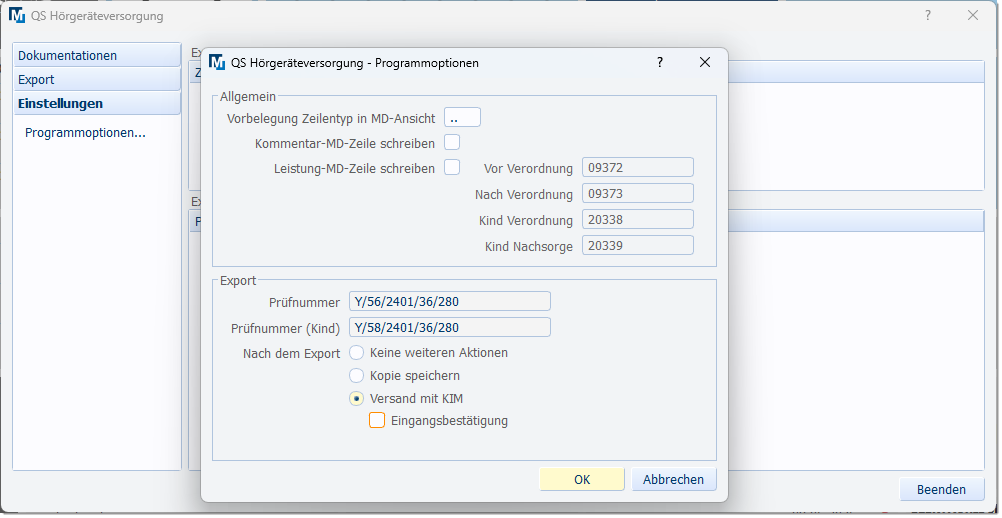Screen dimensions: 1002x518
Task: Open Programmoptionen... entry
Action: click(x=86, y=133)
